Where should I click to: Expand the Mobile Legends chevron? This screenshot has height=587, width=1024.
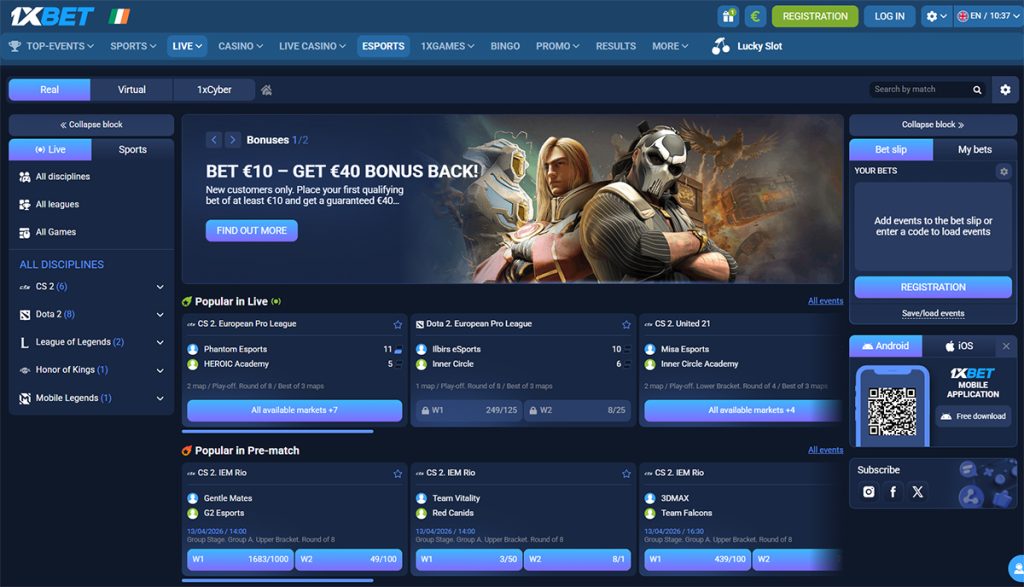pos(160,398)
